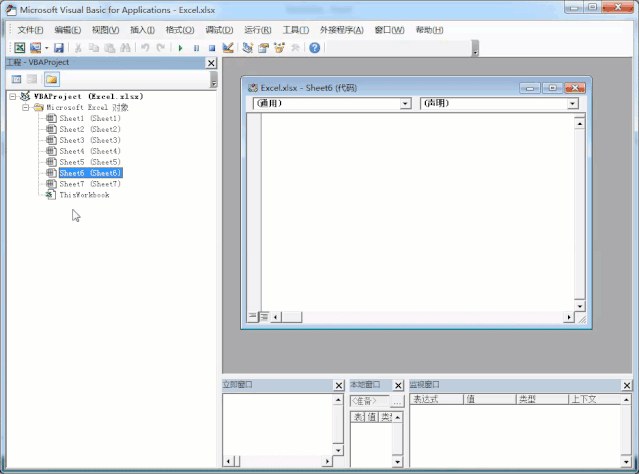Click the Redo arrow icon

(161, 48)
